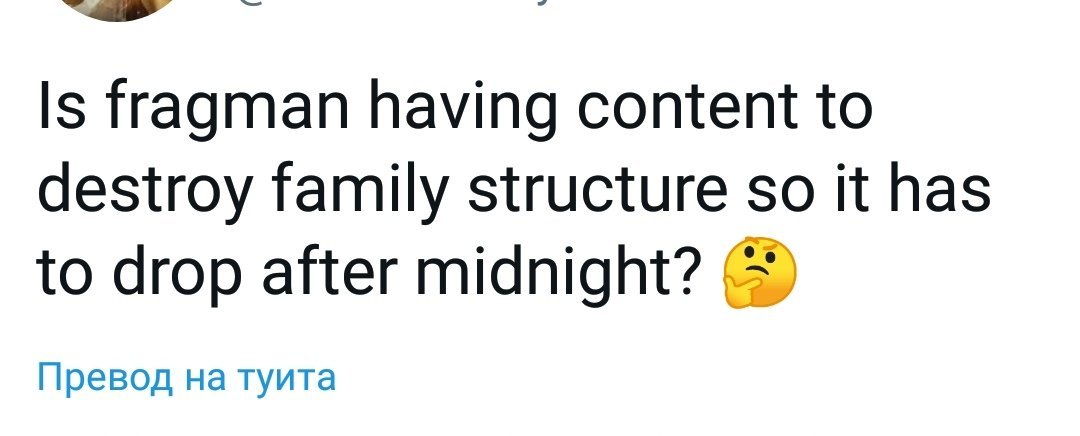Click the "Превод на туита" translate link

tap(185, 378)
